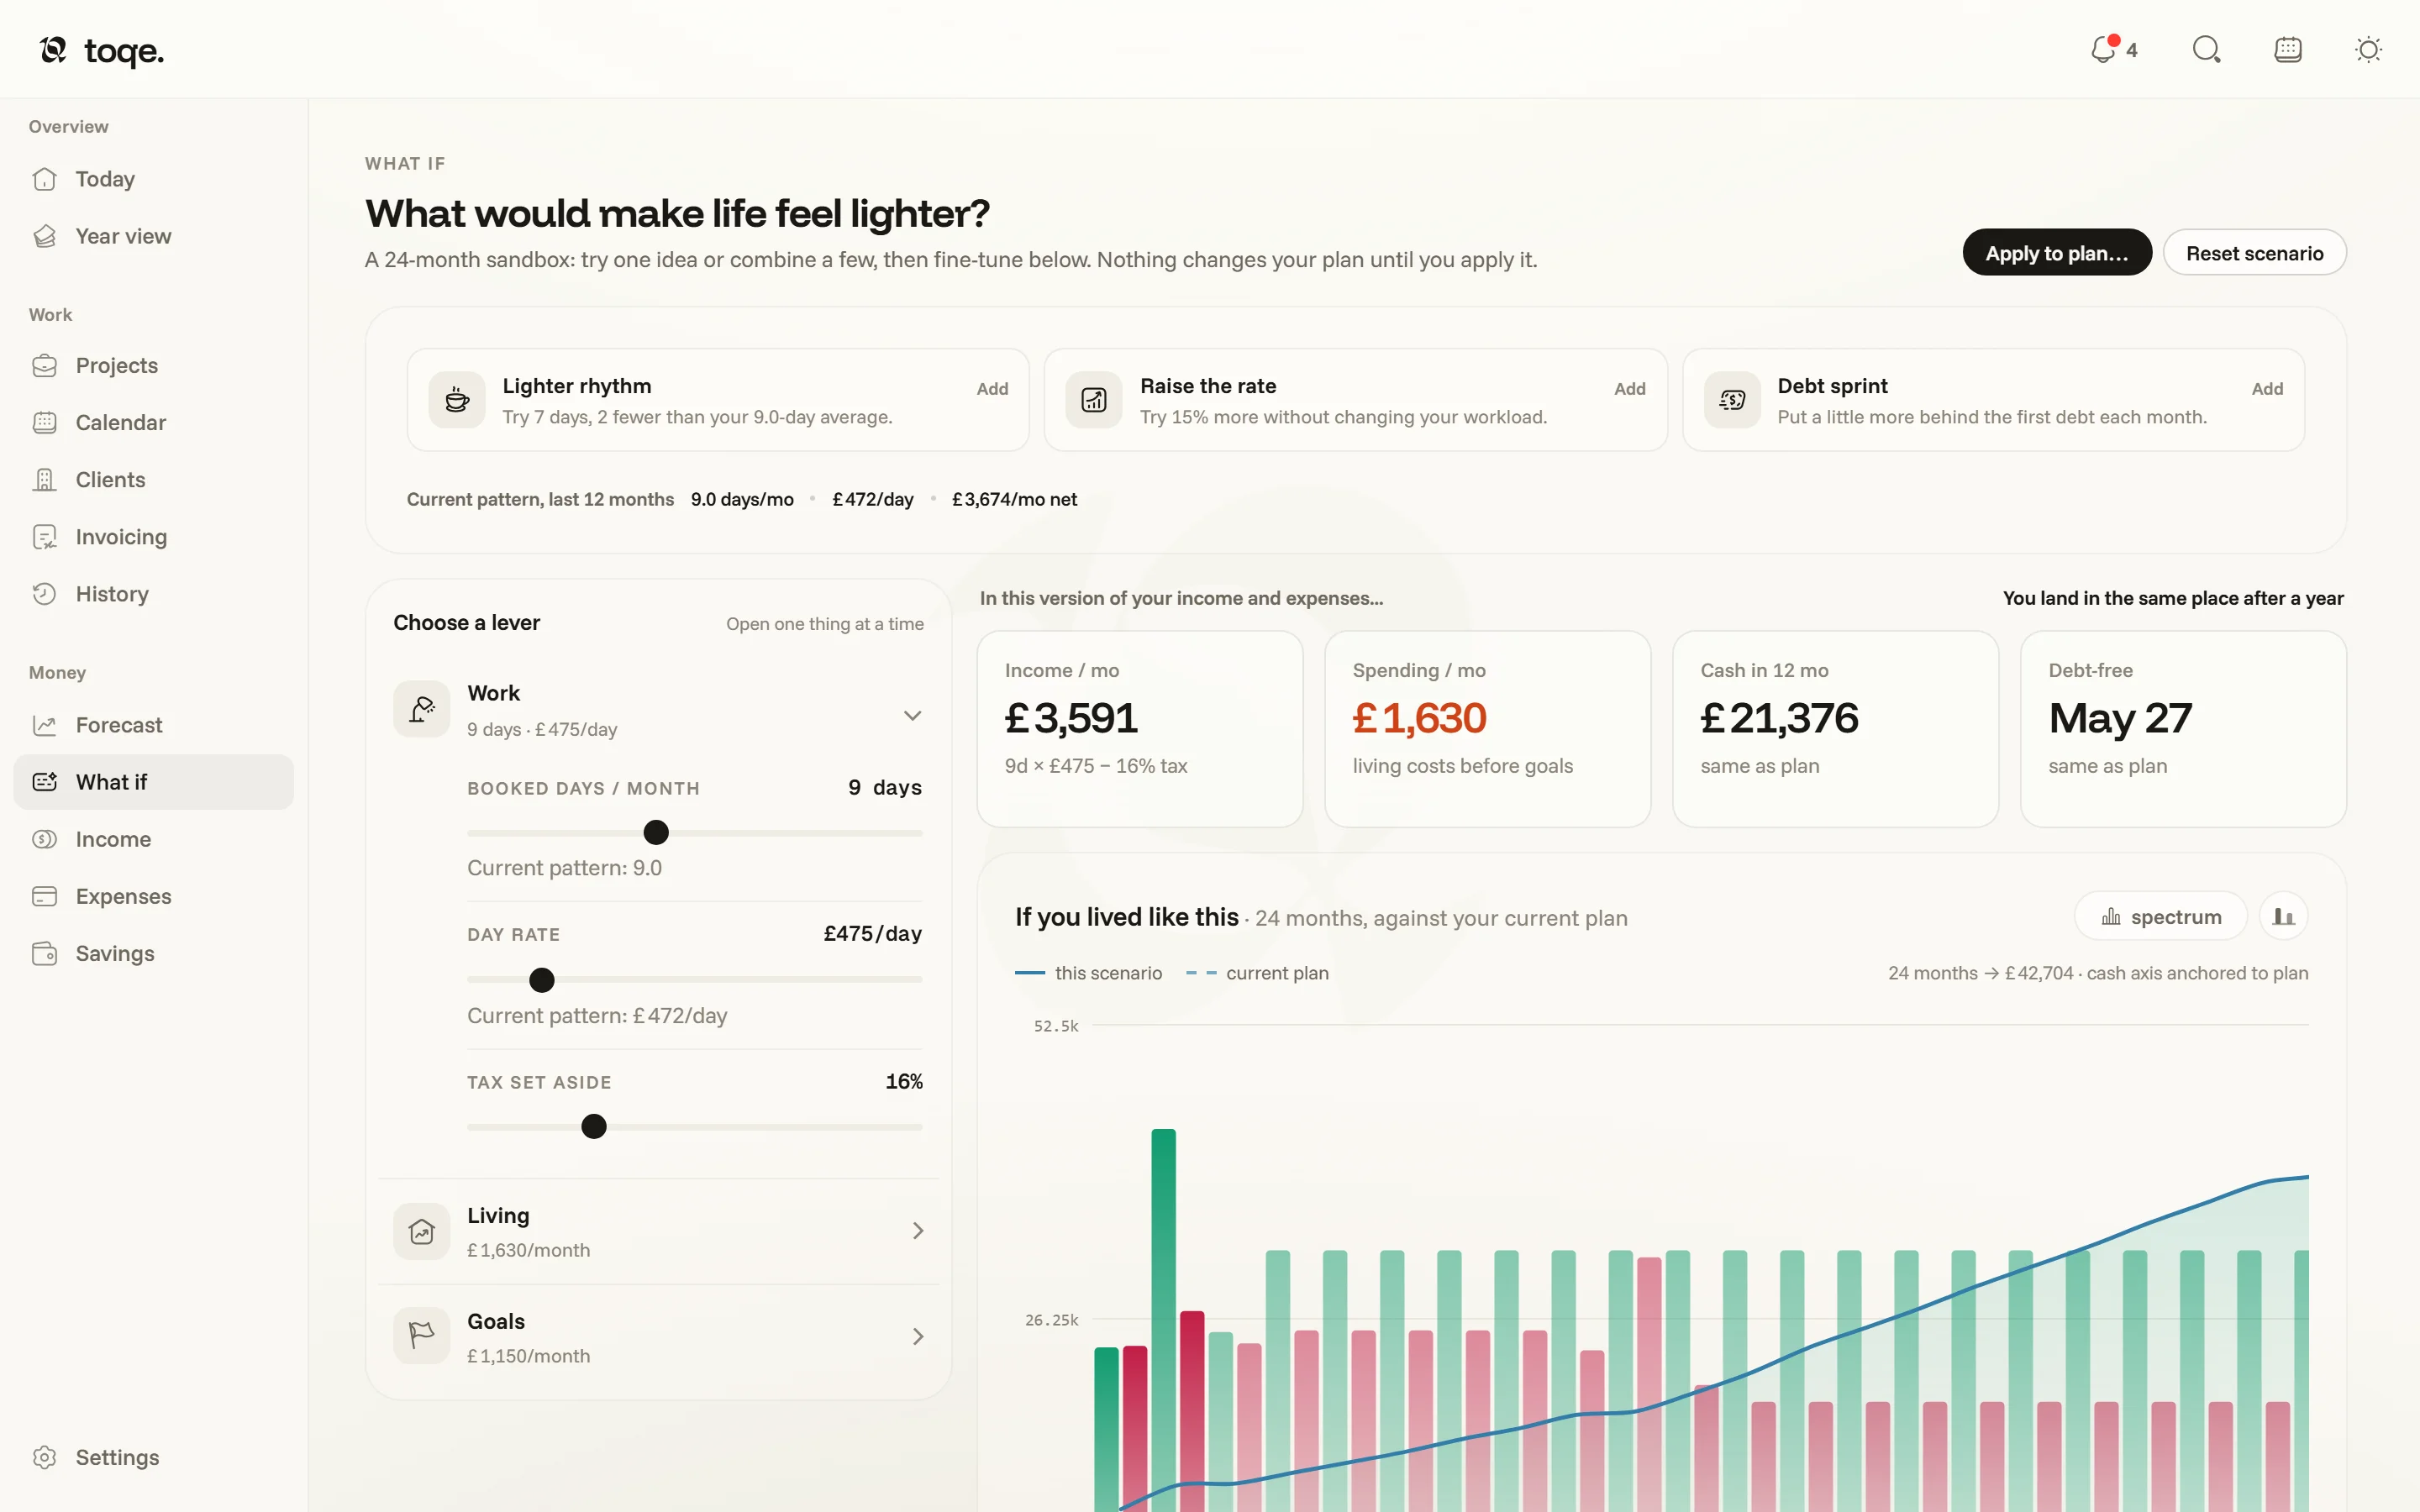Add the Raise the rate idea

pos(1629,389)
